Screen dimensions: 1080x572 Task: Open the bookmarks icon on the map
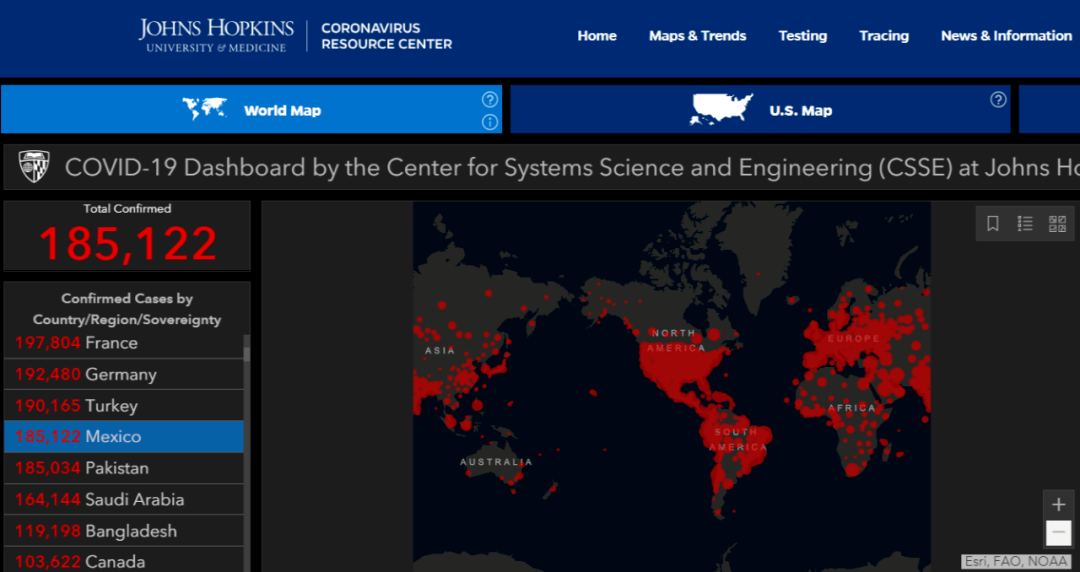coord(993,223)
